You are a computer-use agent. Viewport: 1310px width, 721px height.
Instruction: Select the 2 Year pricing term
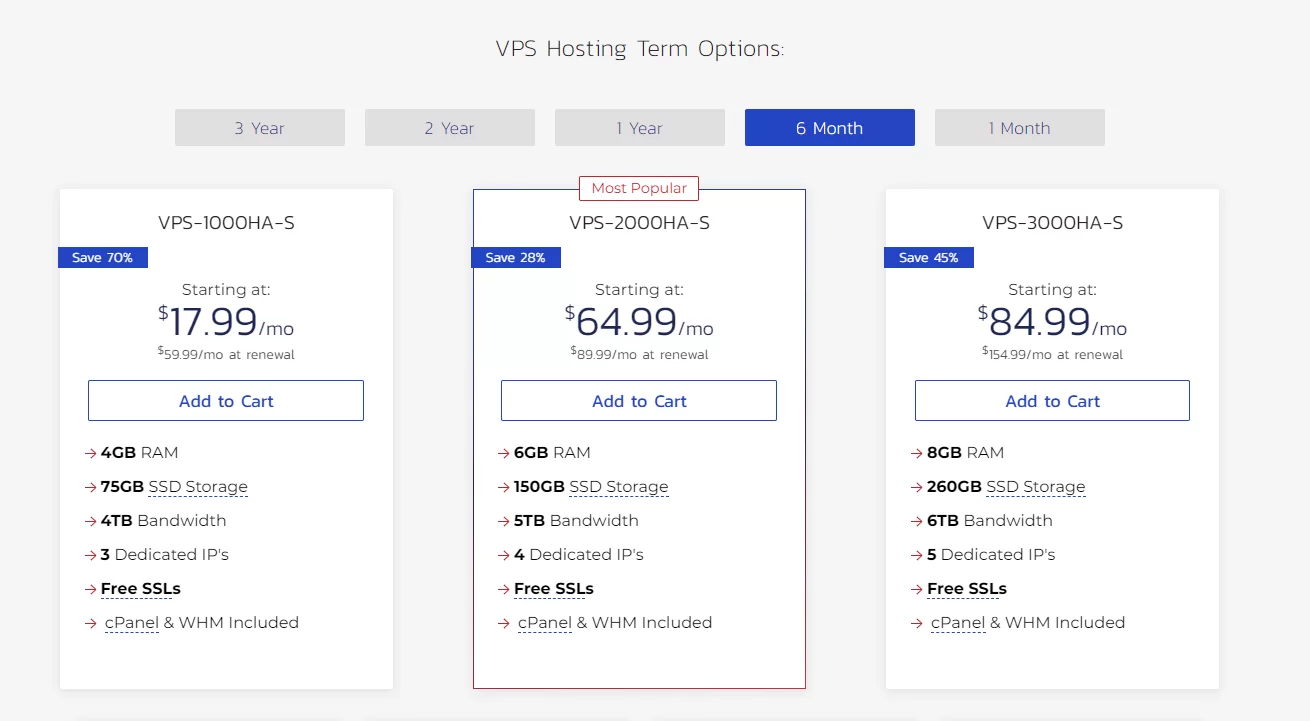(x=449, y=127)
